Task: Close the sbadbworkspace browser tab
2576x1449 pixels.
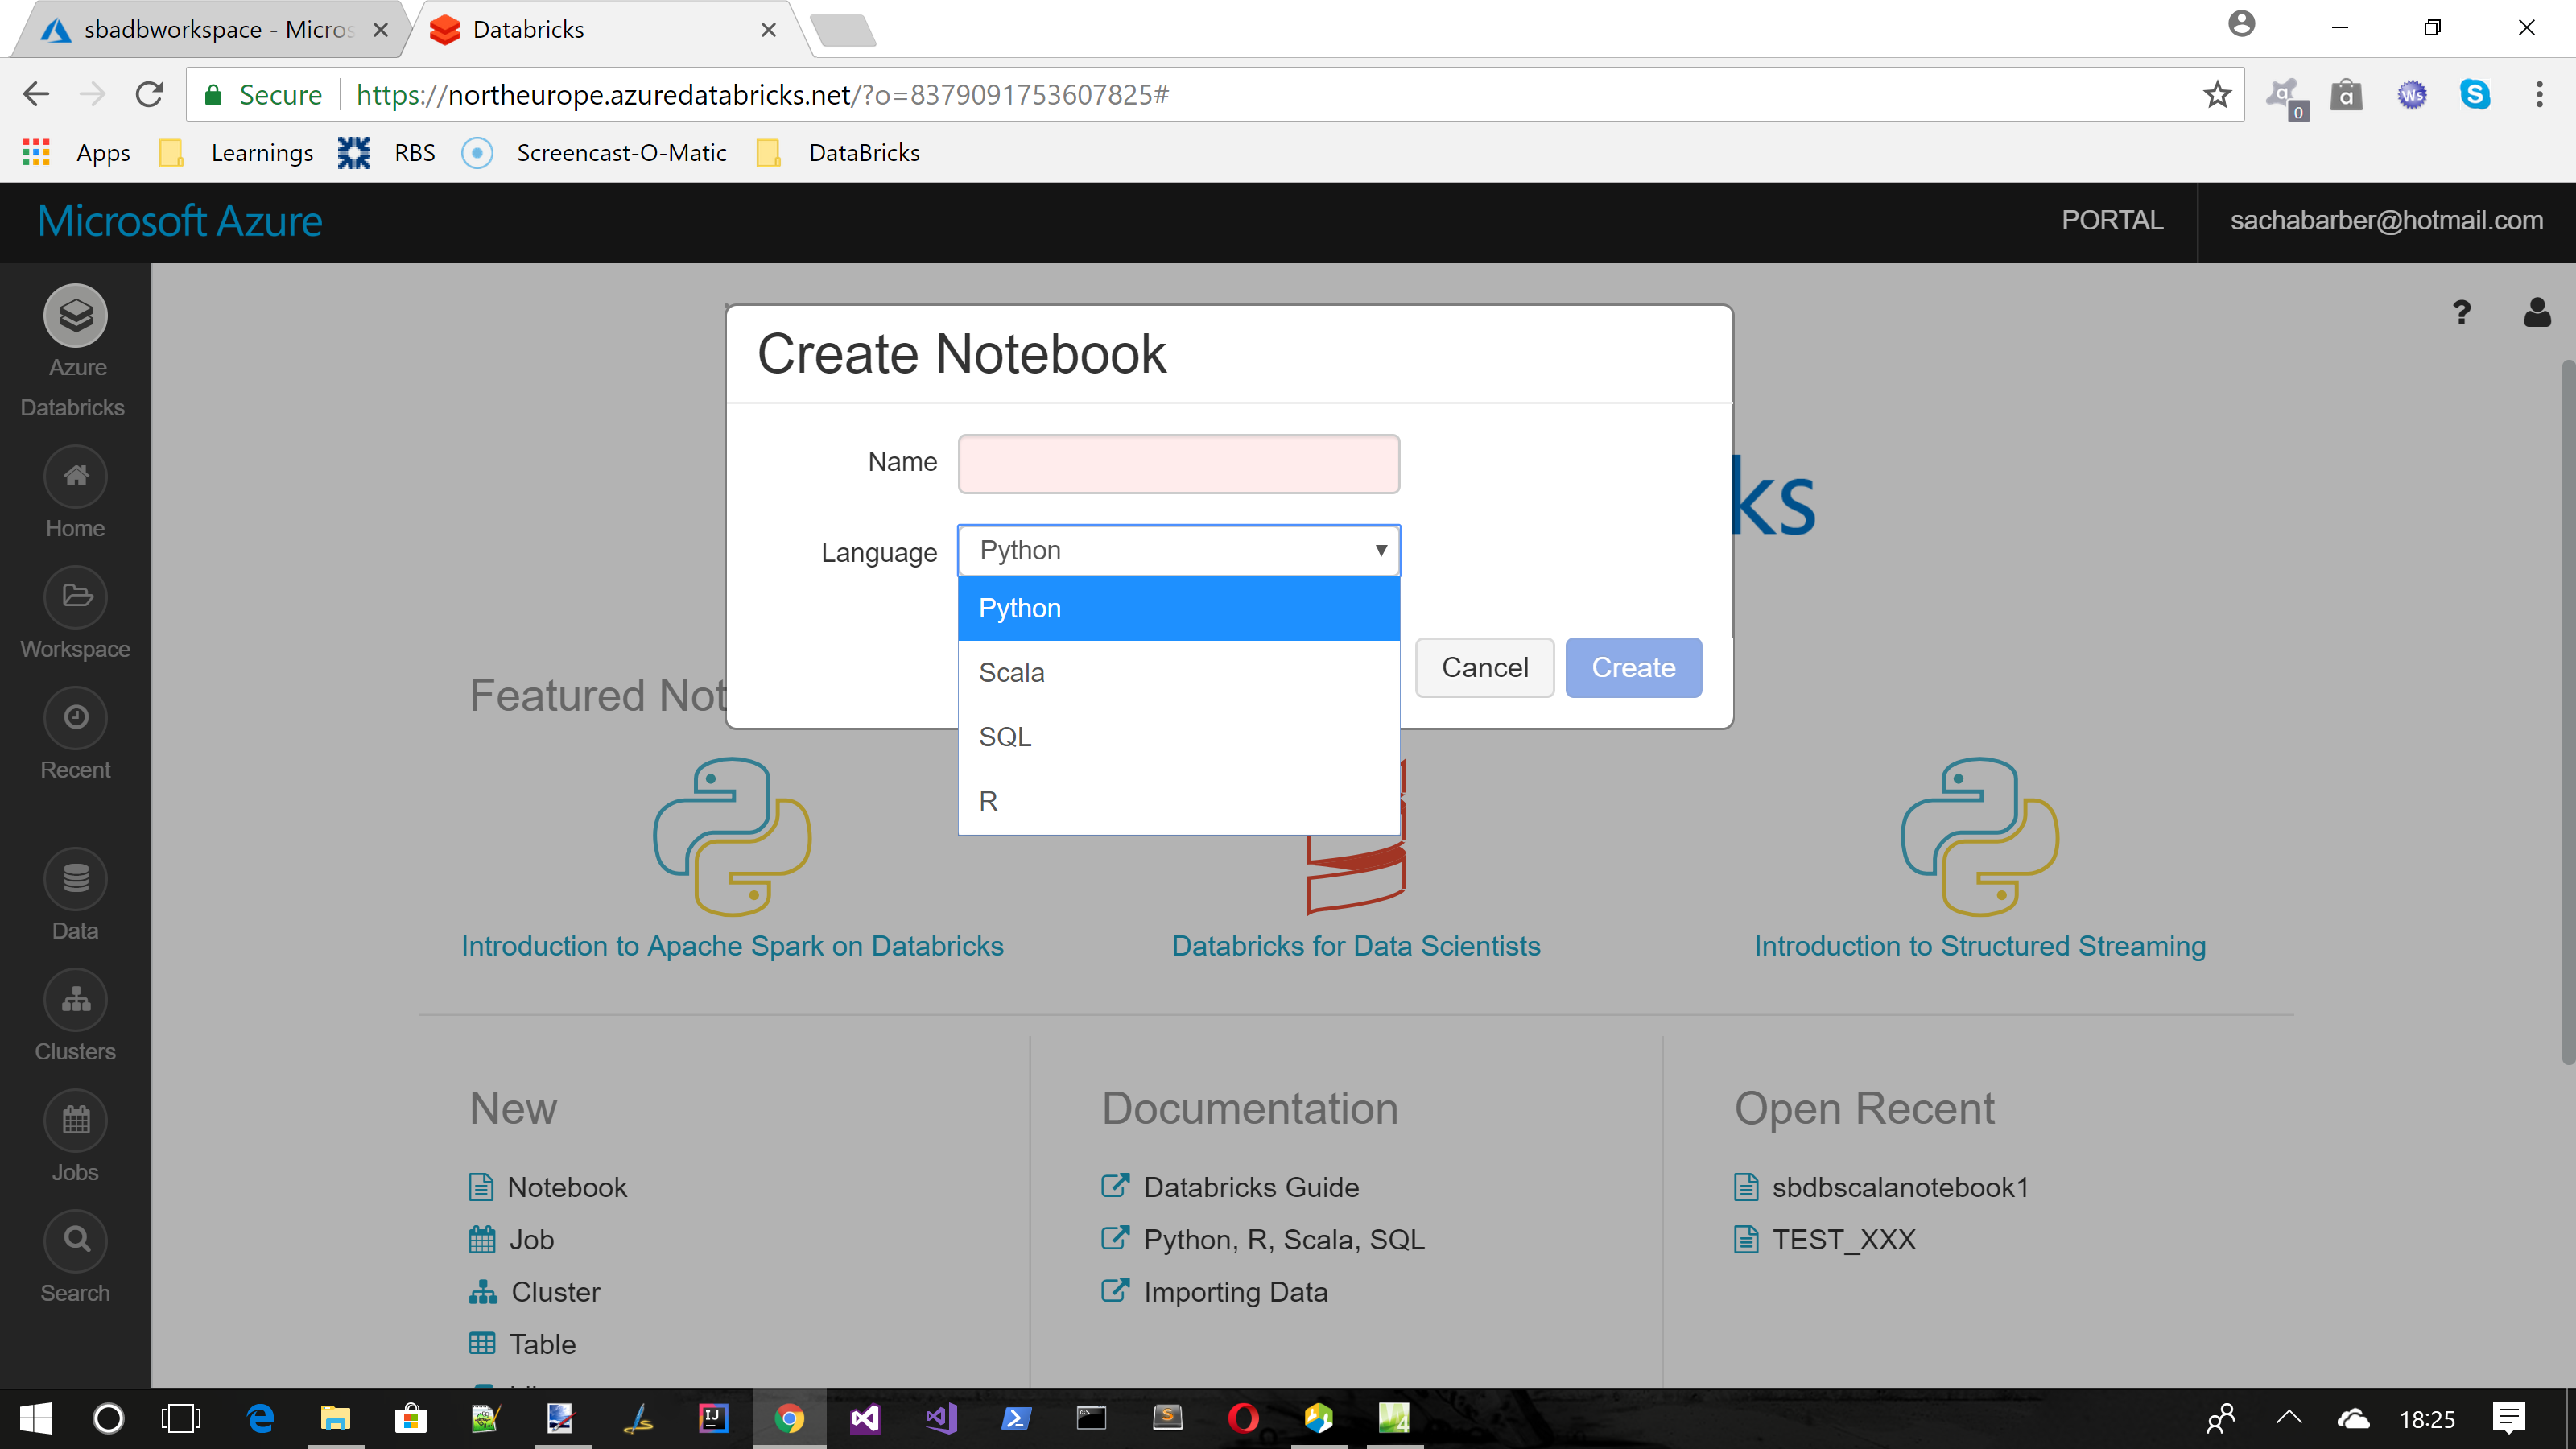Action: (x=381, y=30)
